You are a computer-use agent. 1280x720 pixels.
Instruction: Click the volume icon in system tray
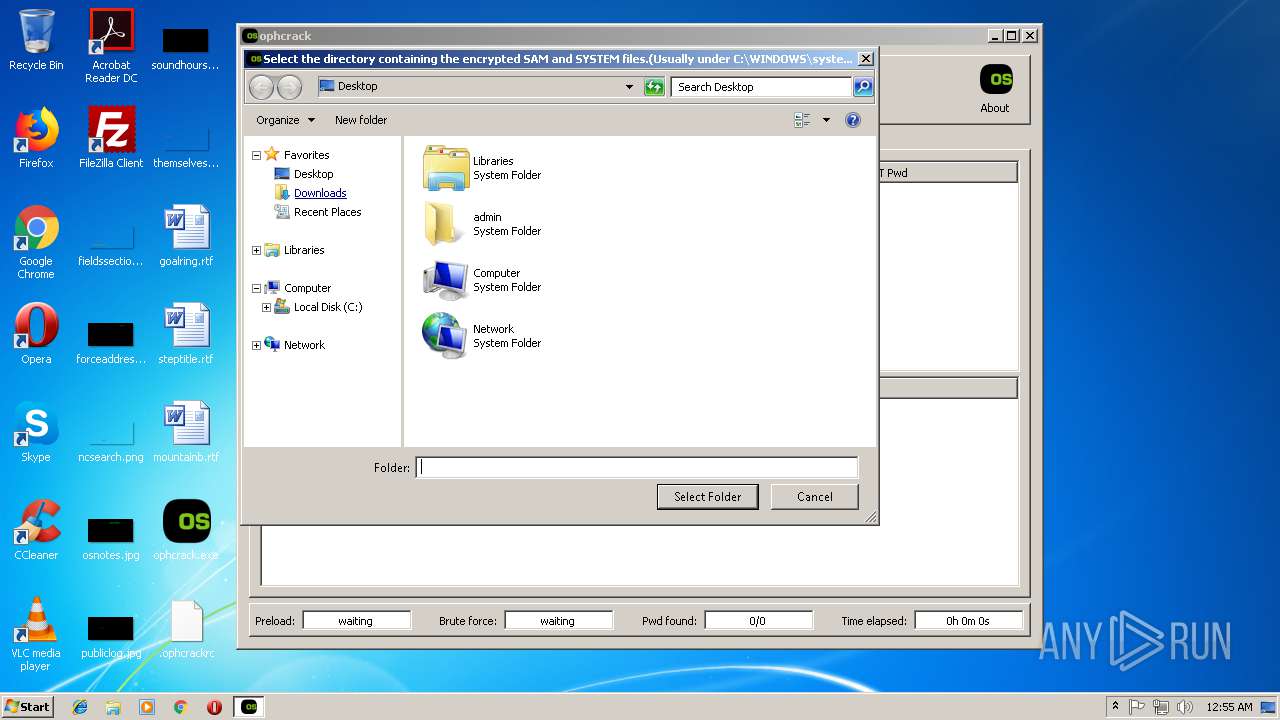[1185, 707]
